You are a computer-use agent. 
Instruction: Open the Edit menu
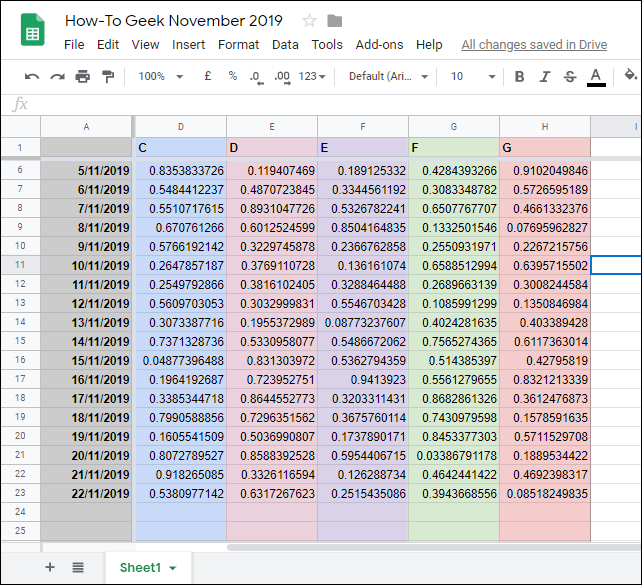[x=108, y=45]
